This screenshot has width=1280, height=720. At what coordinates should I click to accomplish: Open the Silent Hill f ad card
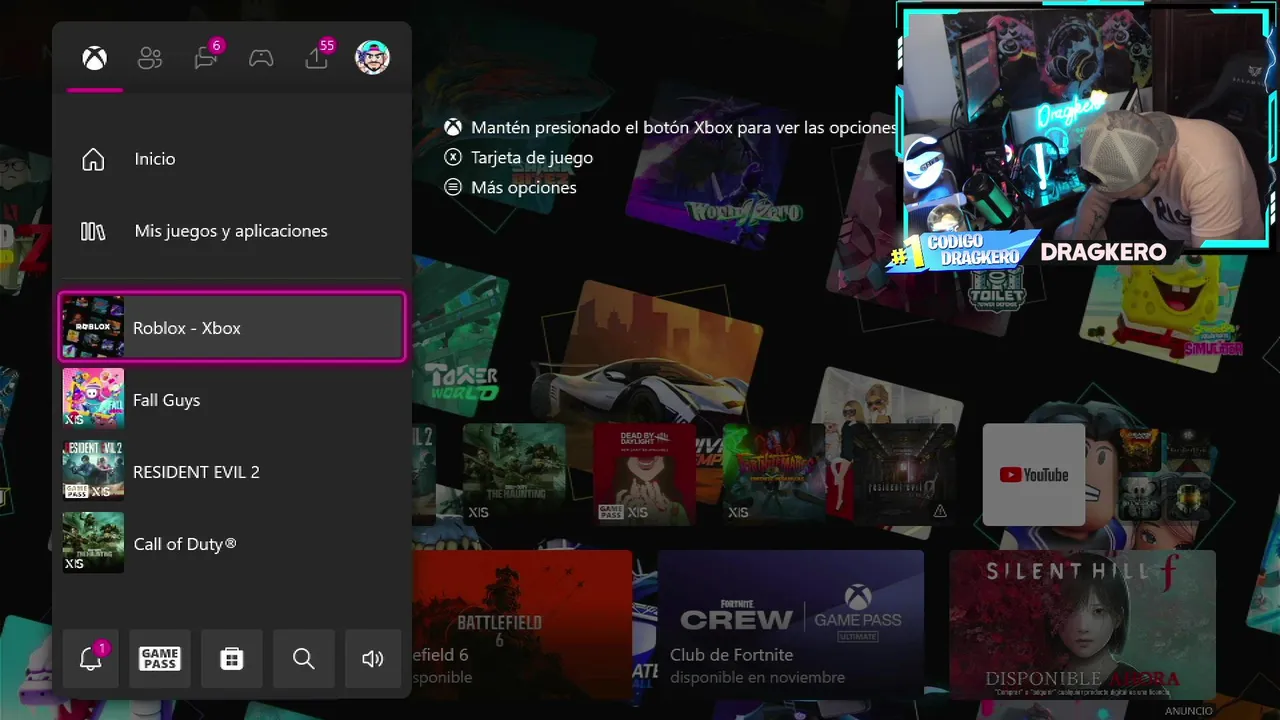1083,624
